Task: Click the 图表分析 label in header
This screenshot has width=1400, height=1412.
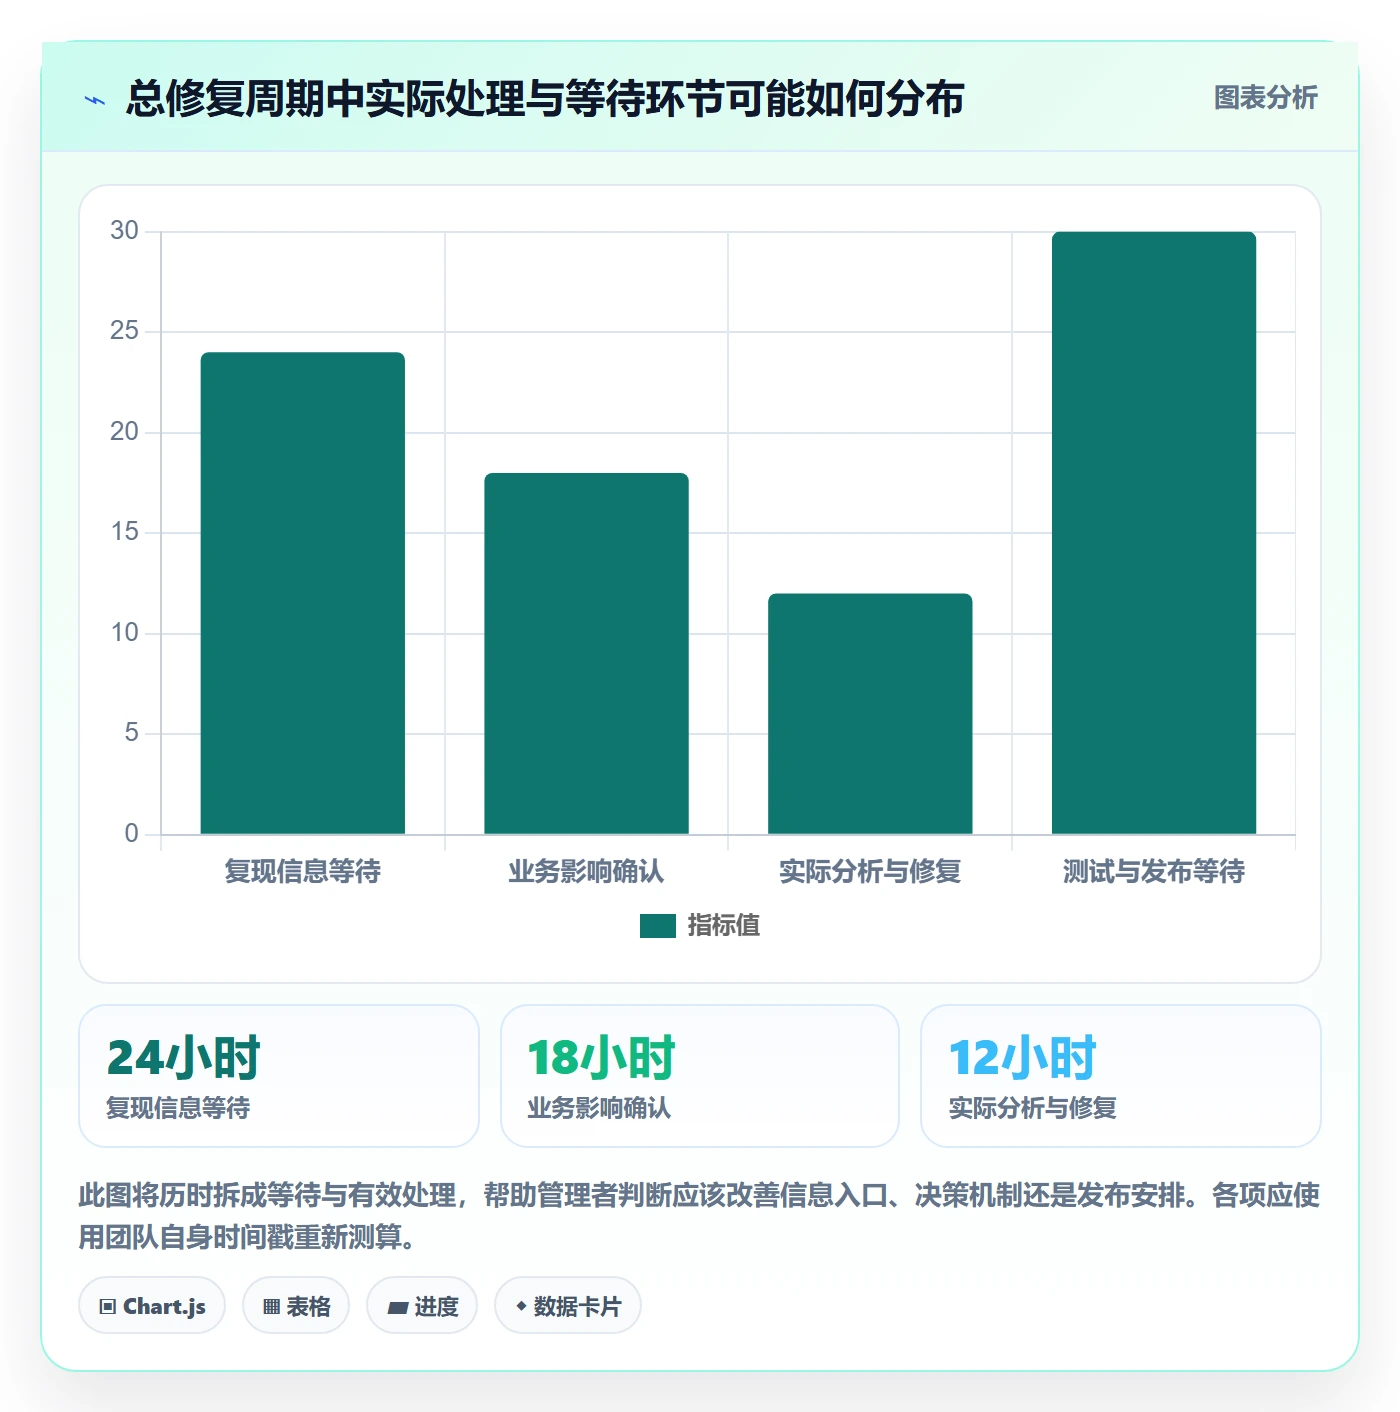Action: [x=1265, y=98]
